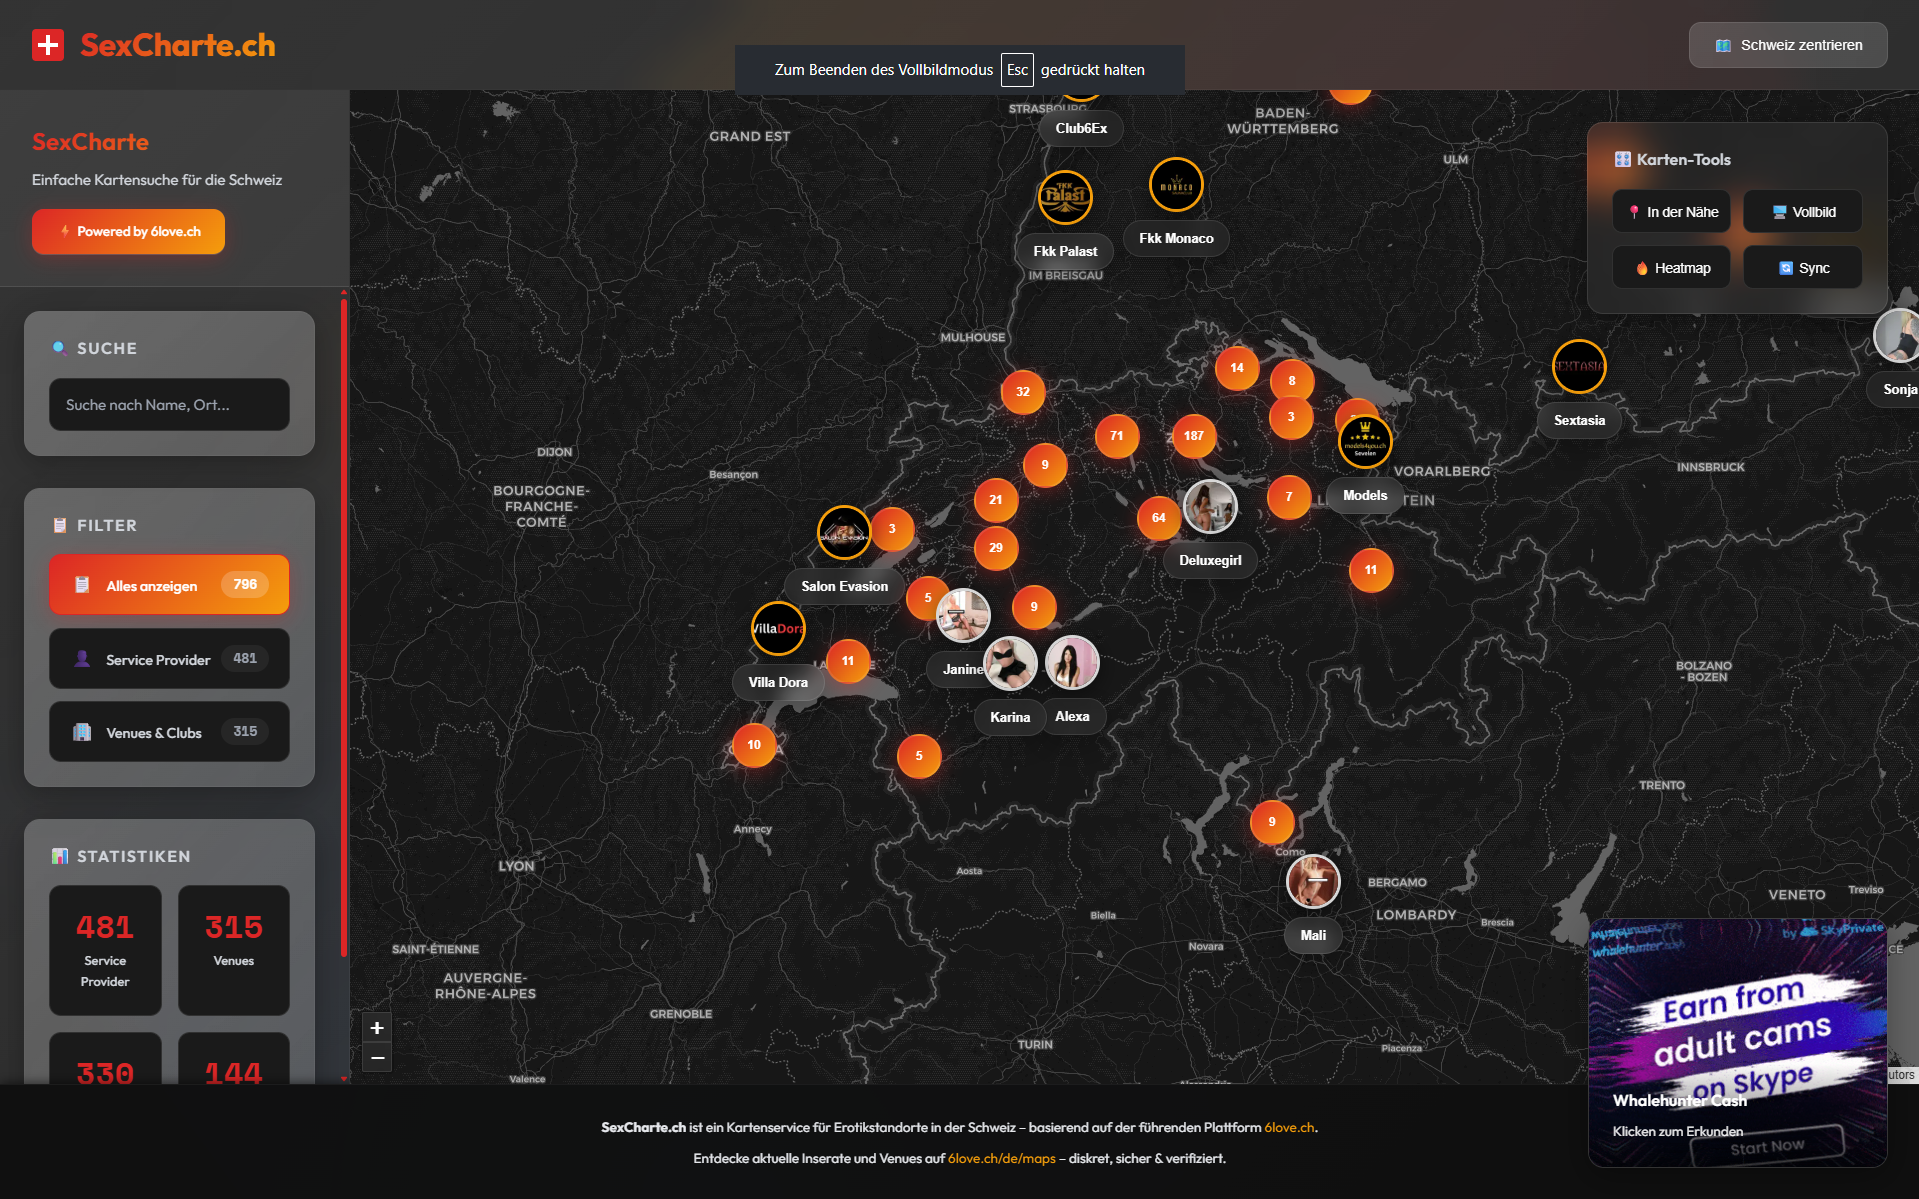Click the Swiss cross logo icon

tap(47, 45)
